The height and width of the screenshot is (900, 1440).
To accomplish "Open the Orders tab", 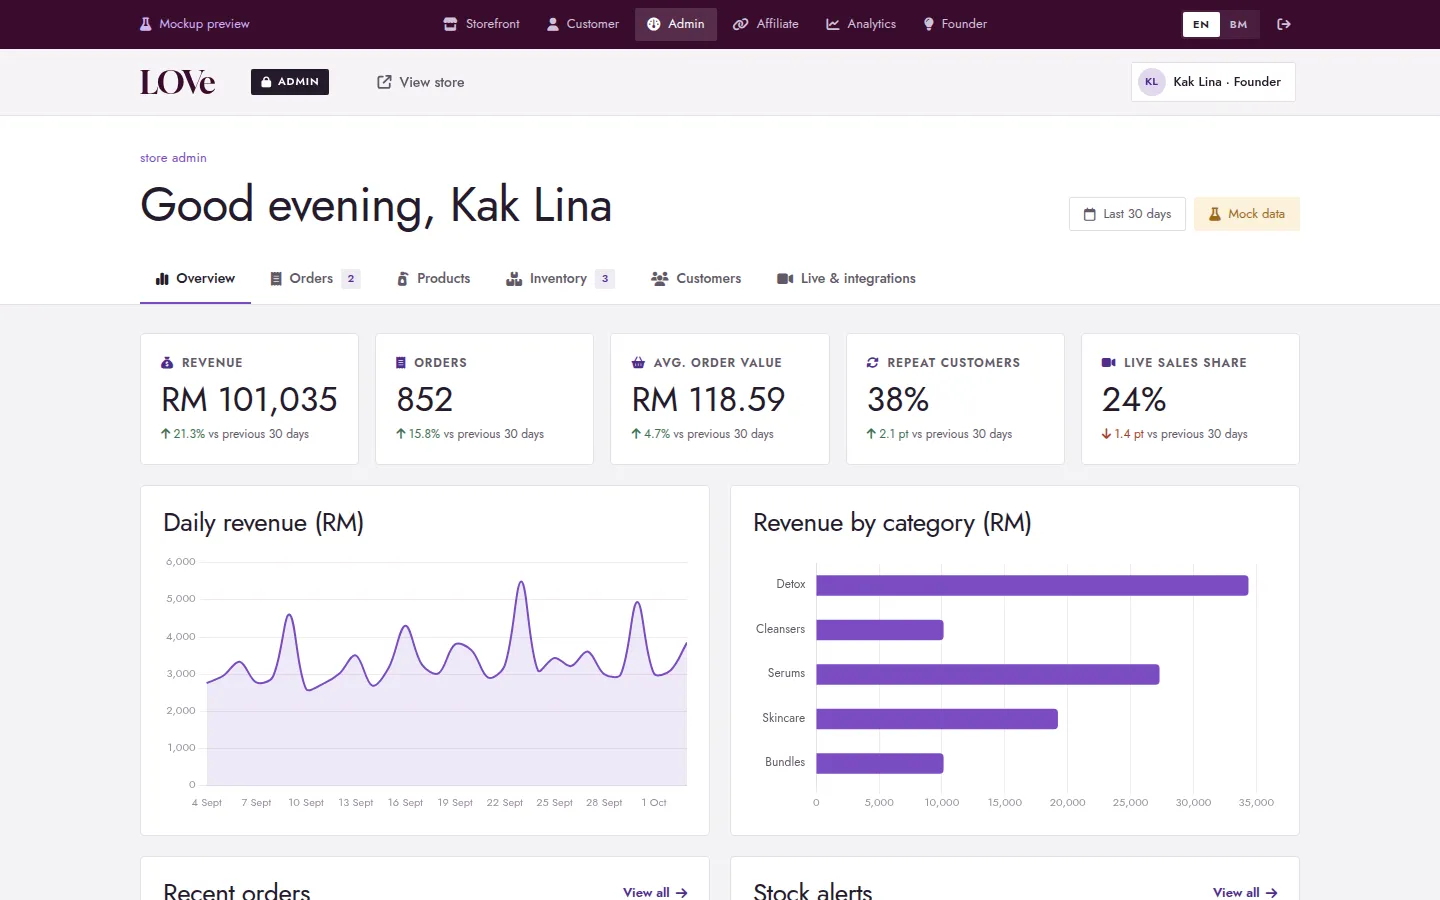I will 315,279.
